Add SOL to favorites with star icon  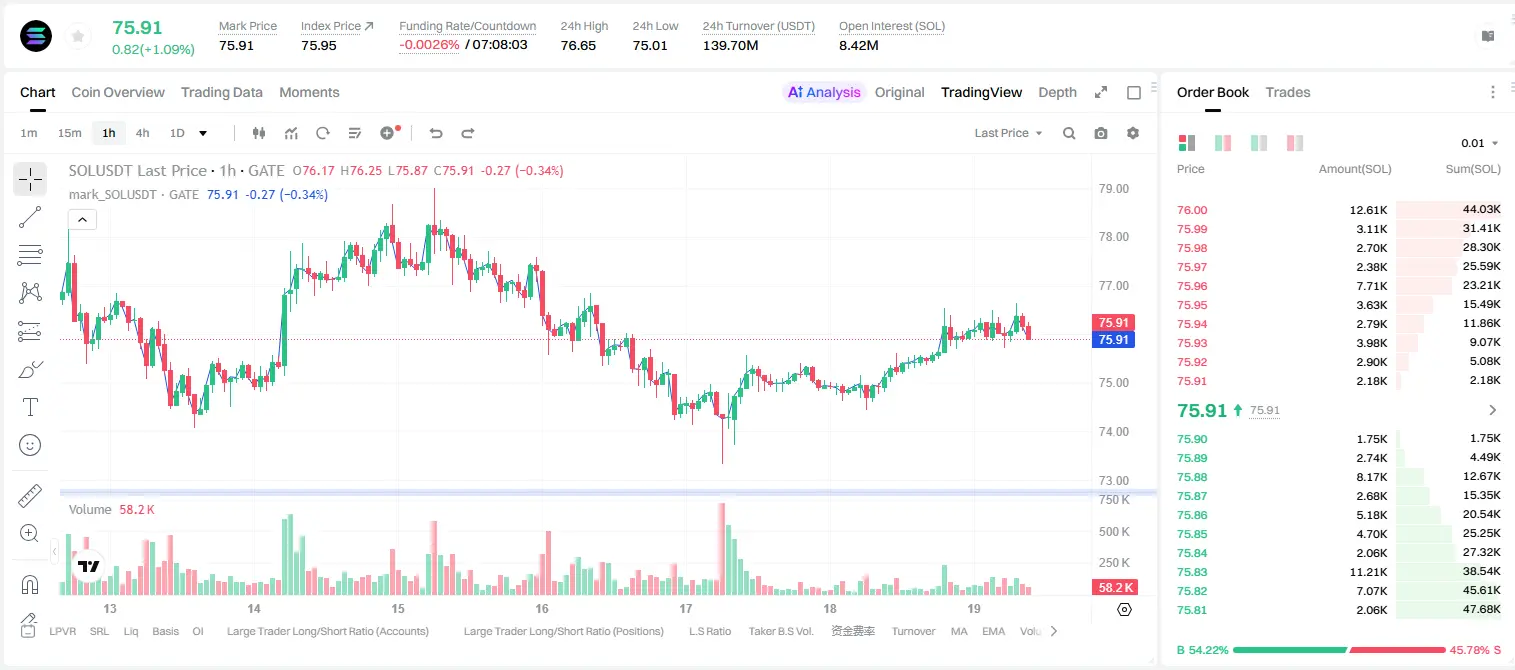click(x=78, y=37)
